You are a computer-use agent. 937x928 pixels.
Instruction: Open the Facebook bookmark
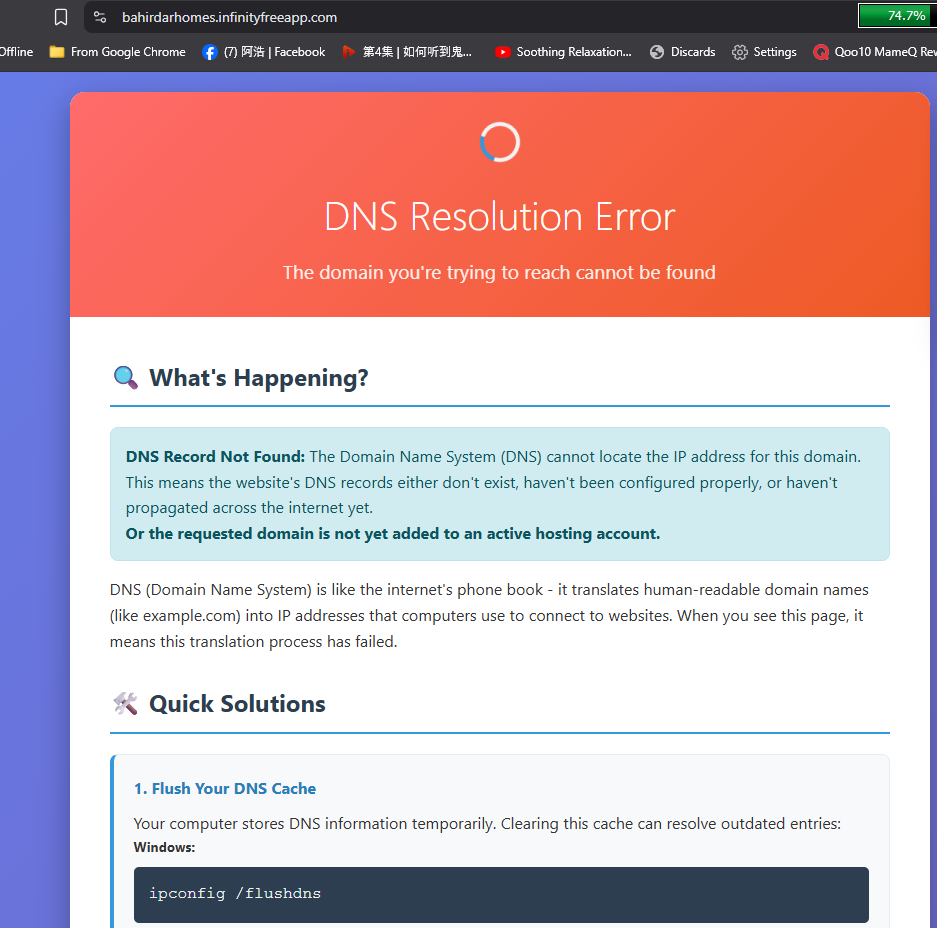tap(274, 52)
